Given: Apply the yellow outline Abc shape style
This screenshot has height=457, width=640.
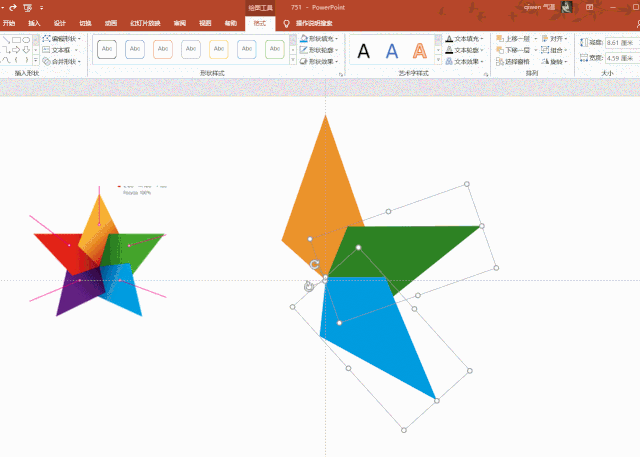Looking at the screenshot, I should point(219,49).
